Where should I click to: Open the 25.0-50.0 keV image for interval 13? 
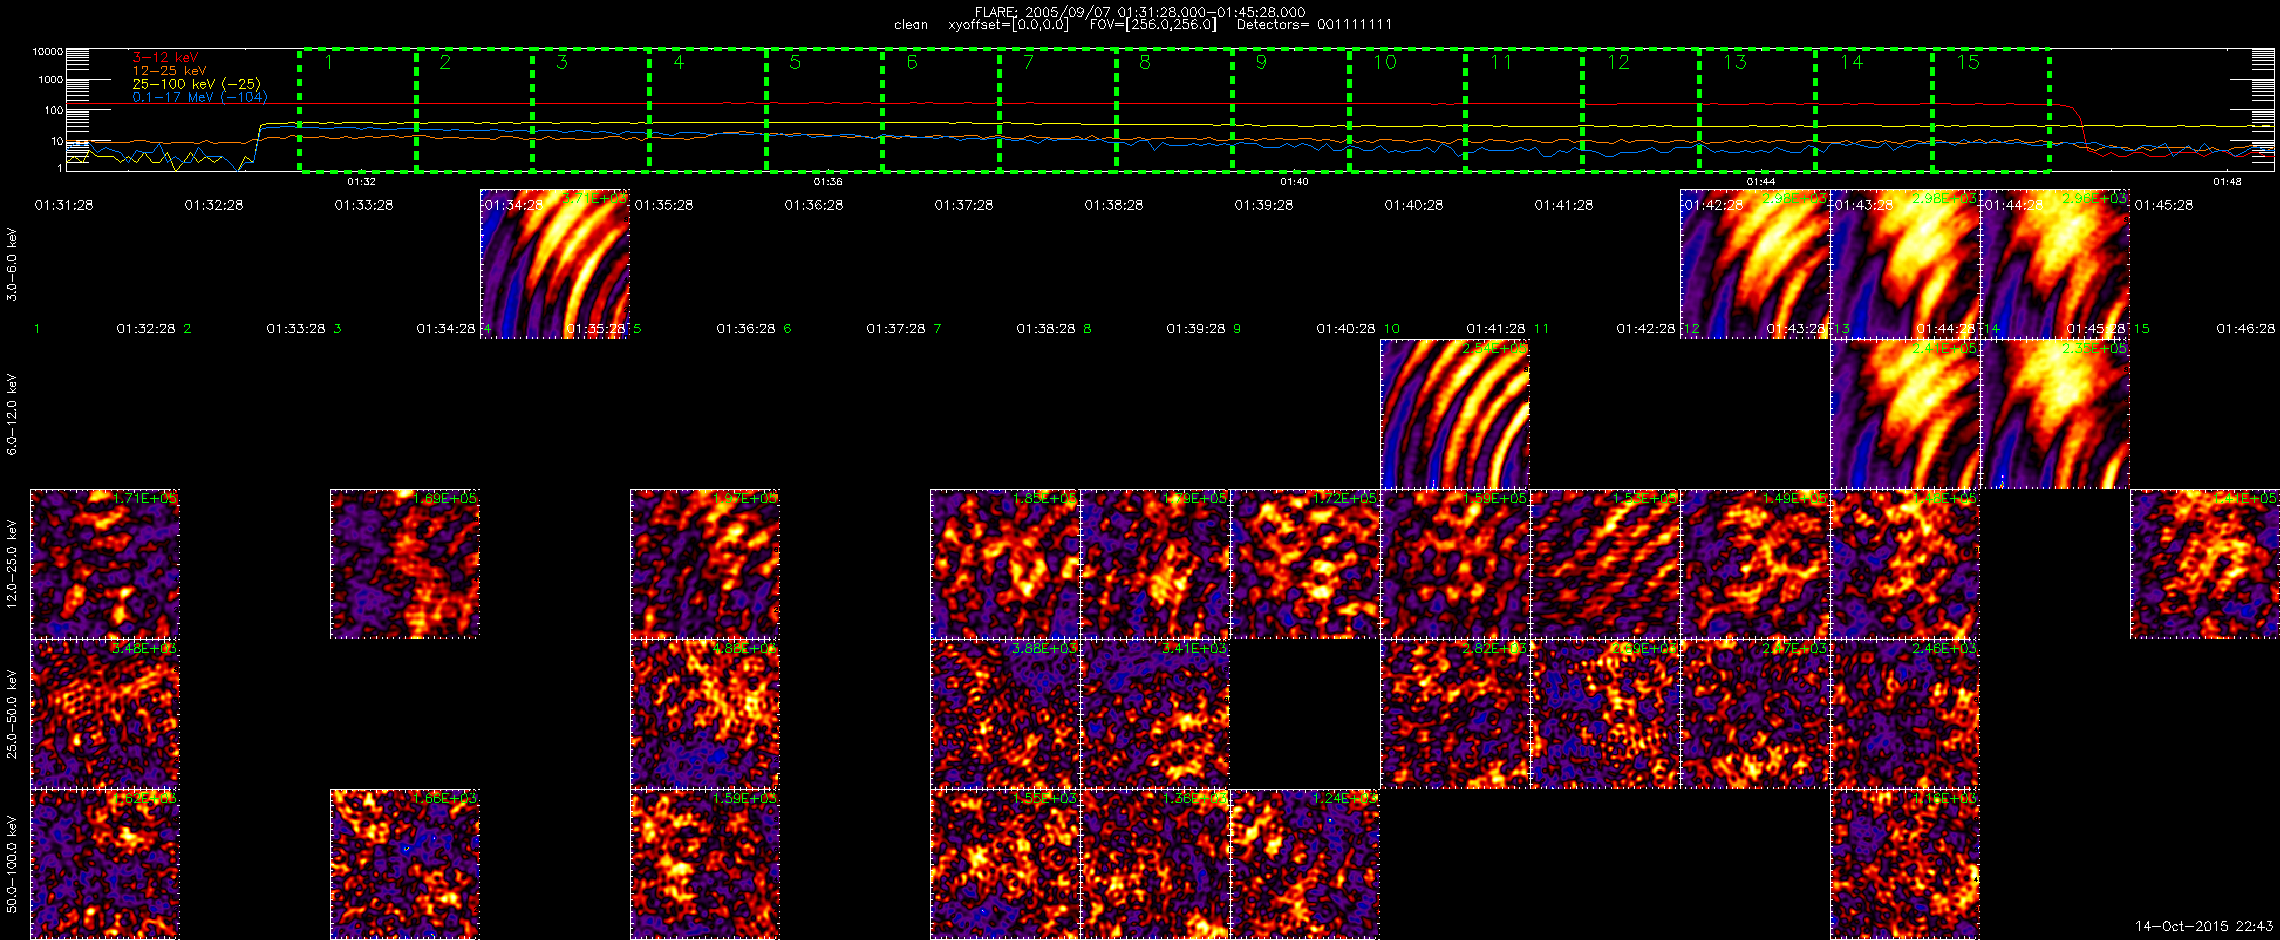coord(1905,714)
